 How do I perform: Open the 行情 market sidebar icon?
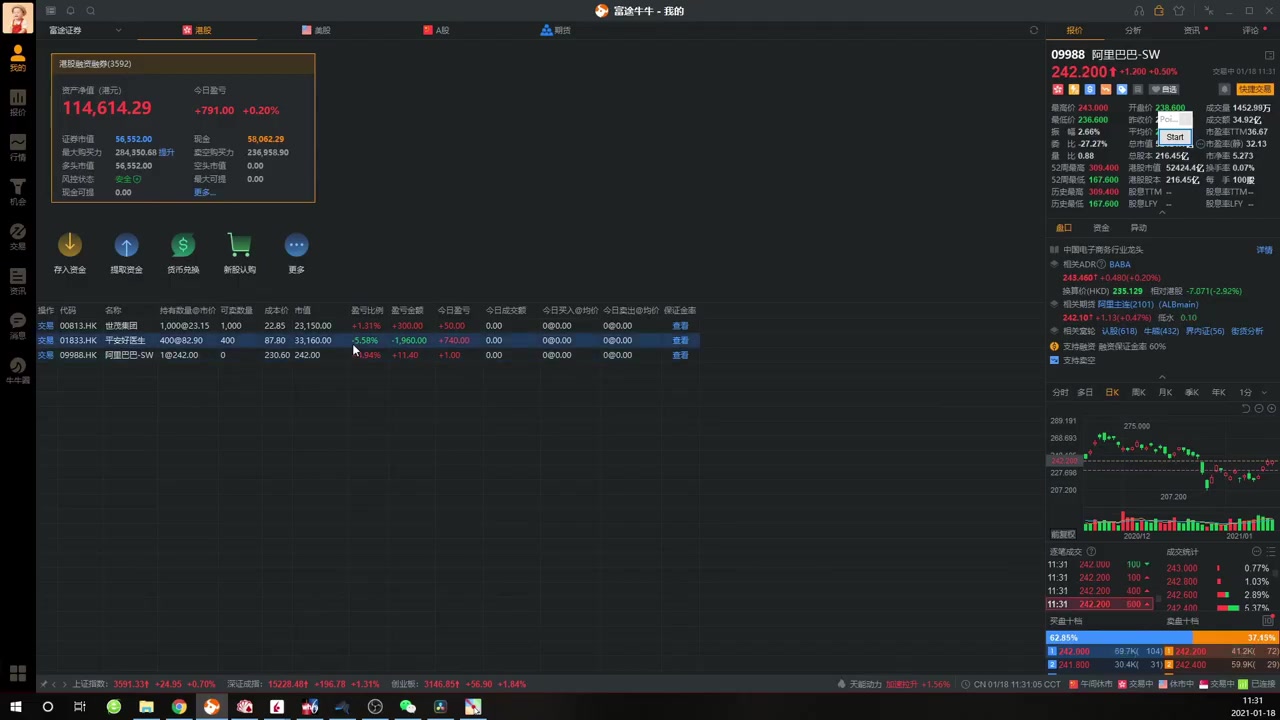(x=17, y=147)
